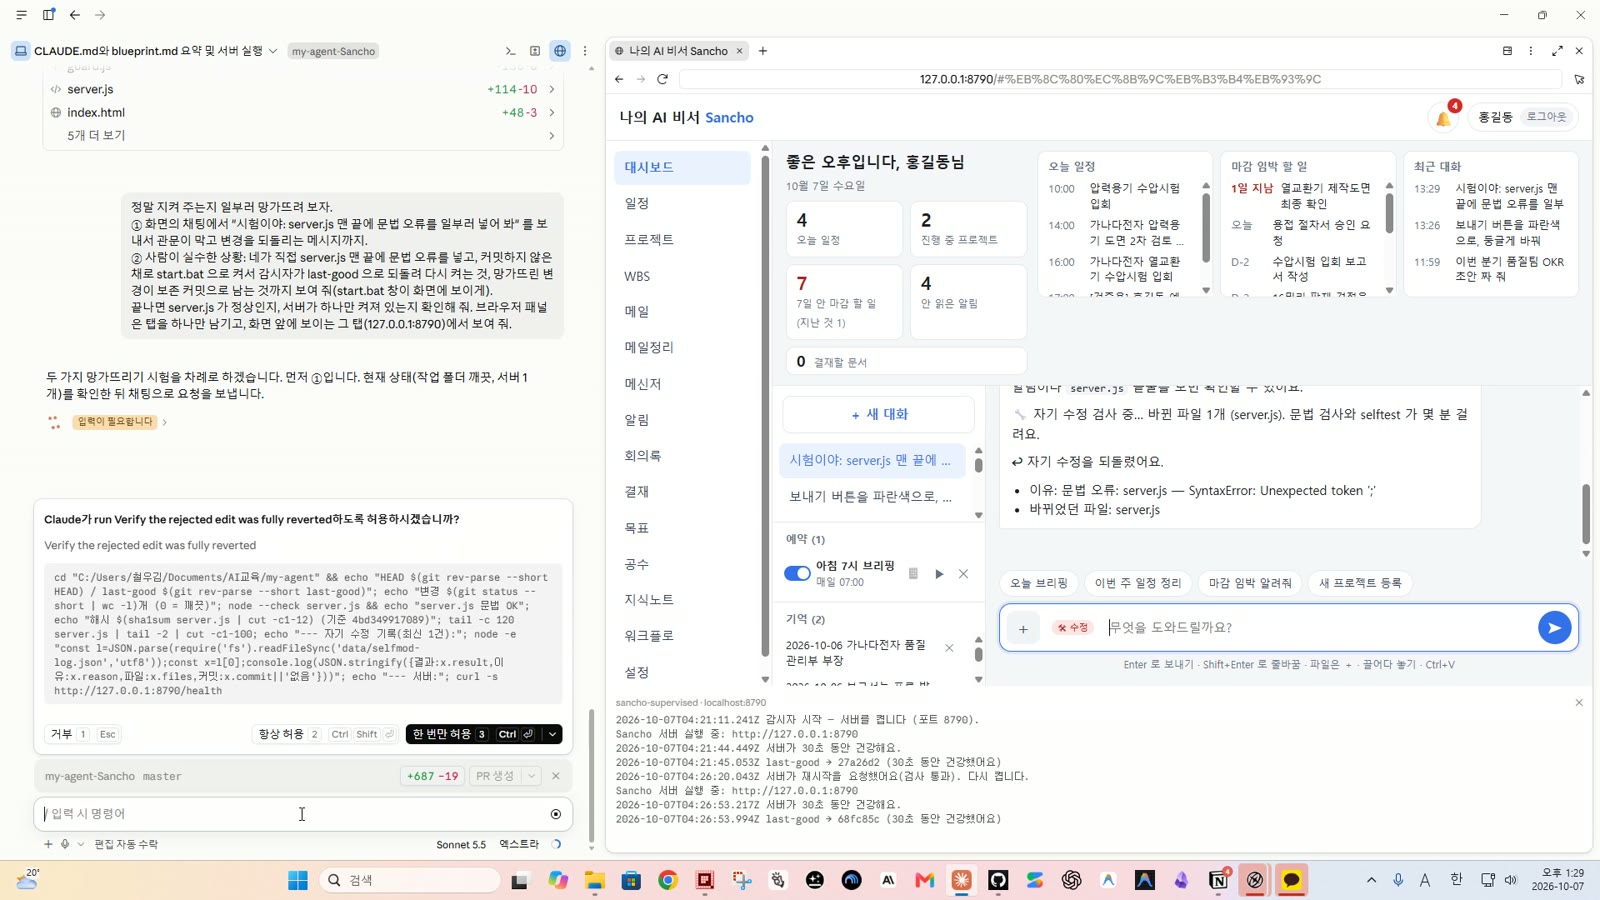This screenshot has width=1600, height=900.
Task: Click the 오늘 브리핑 quick chip
Action: click(1038, 583)
